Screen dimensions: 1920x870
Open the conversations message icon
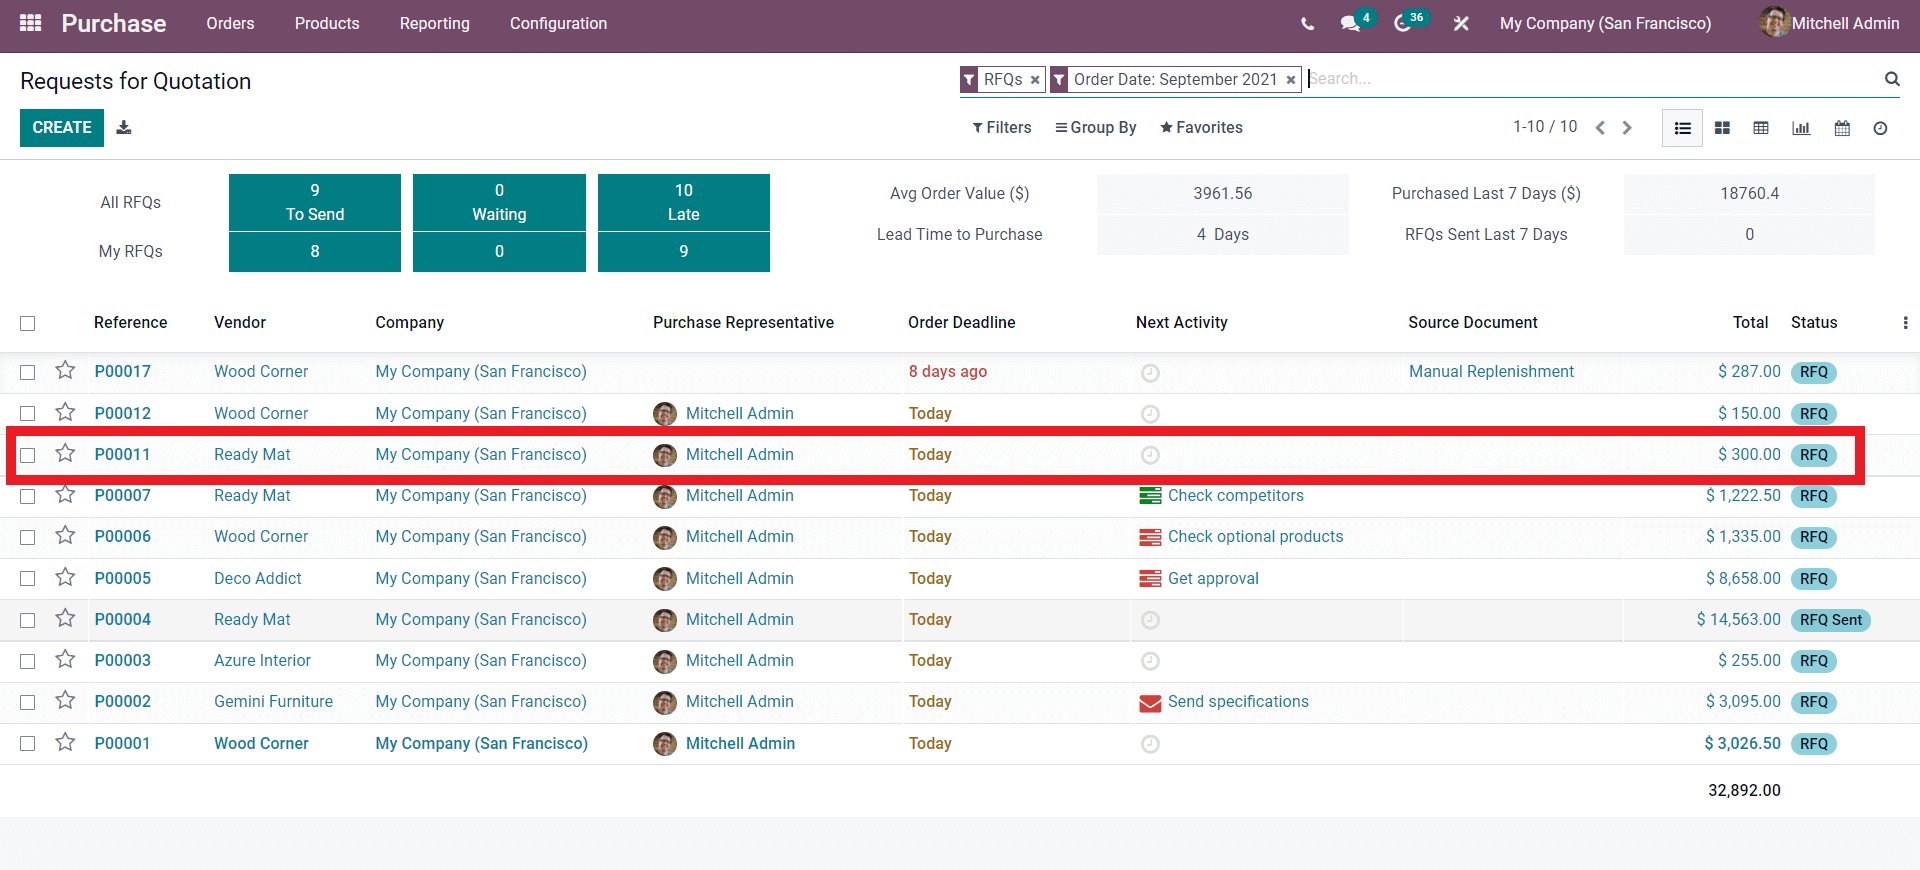click(x=1350, y=23)
